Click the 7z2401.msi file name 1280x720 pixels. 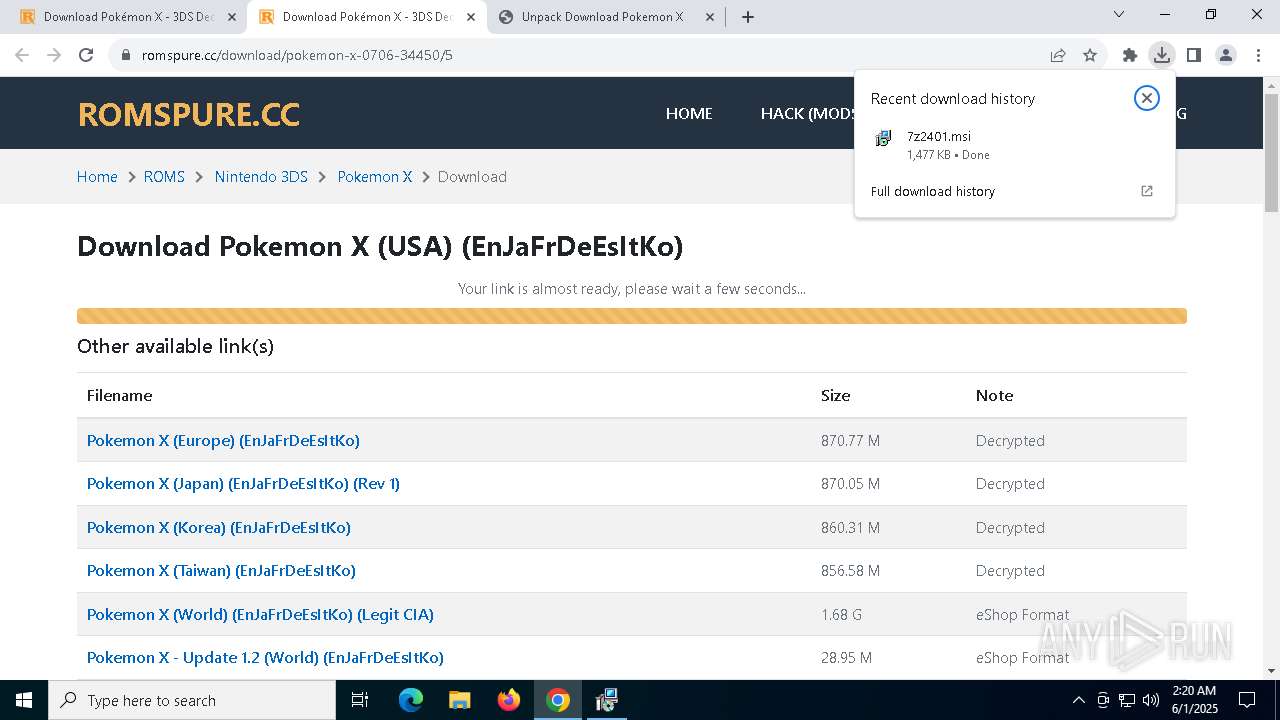pos(939,136)
